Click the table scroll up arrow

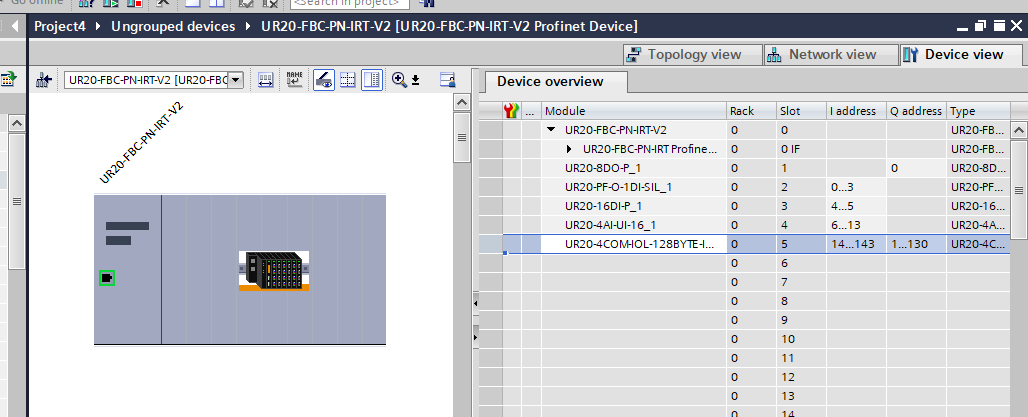click(1019, 129)
